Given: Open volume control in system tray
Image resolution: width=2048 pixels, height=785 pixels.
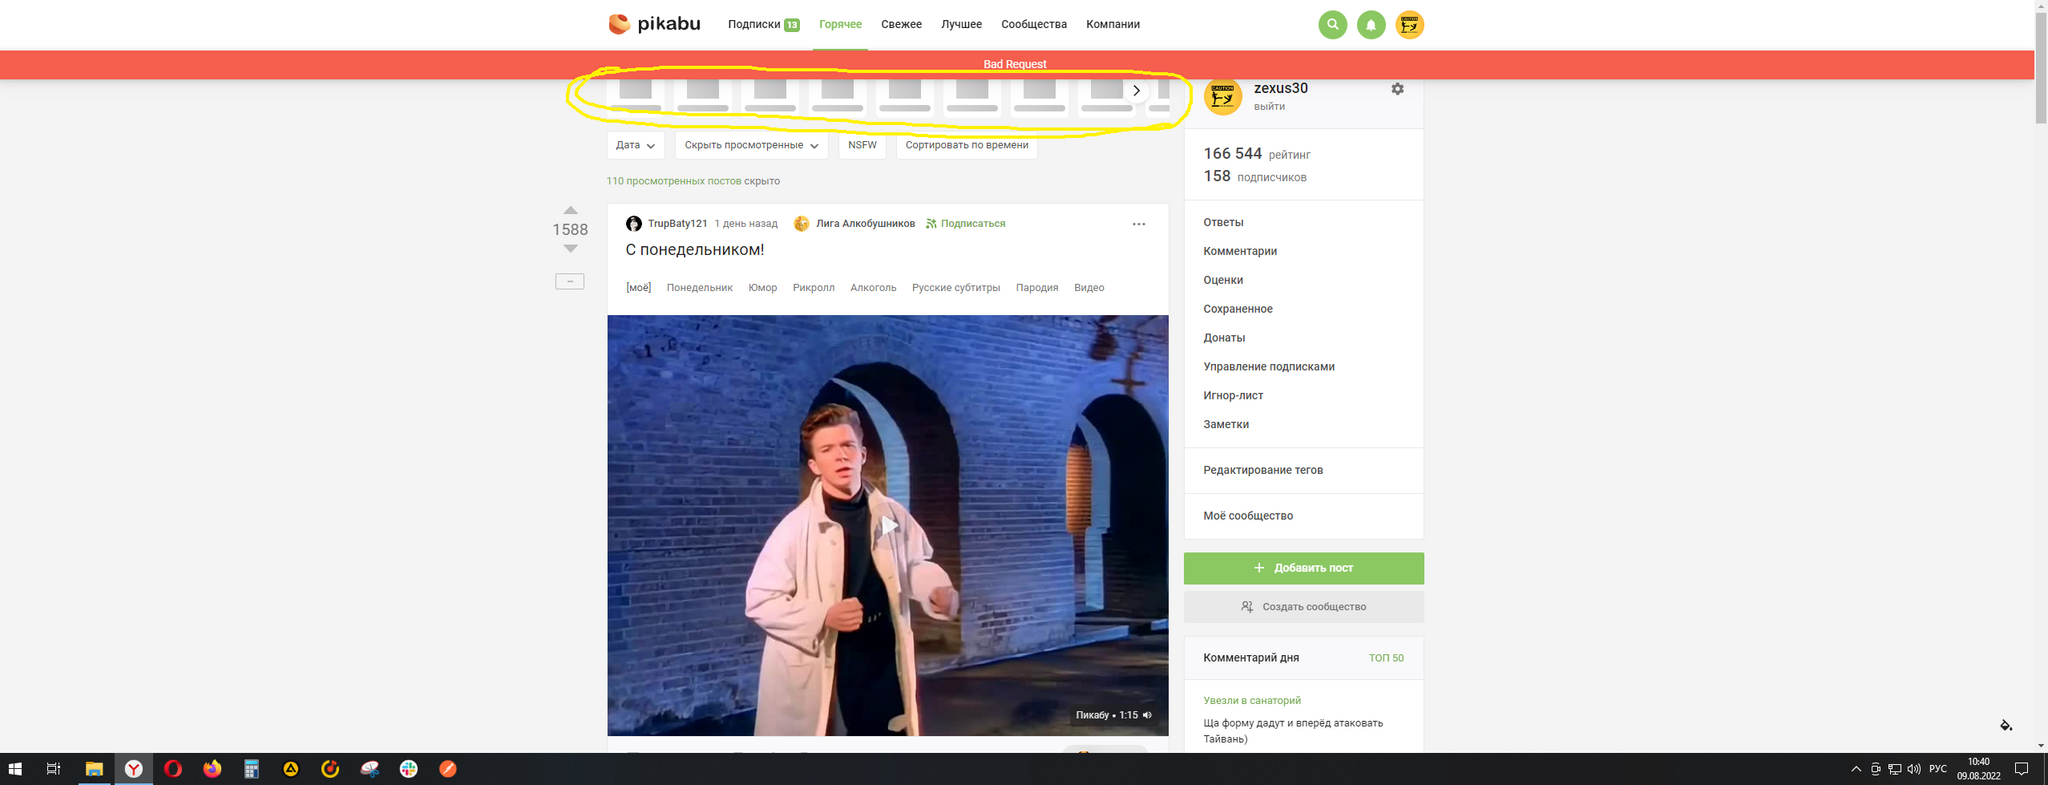Looking at the screenshot, I should 1914,769.
